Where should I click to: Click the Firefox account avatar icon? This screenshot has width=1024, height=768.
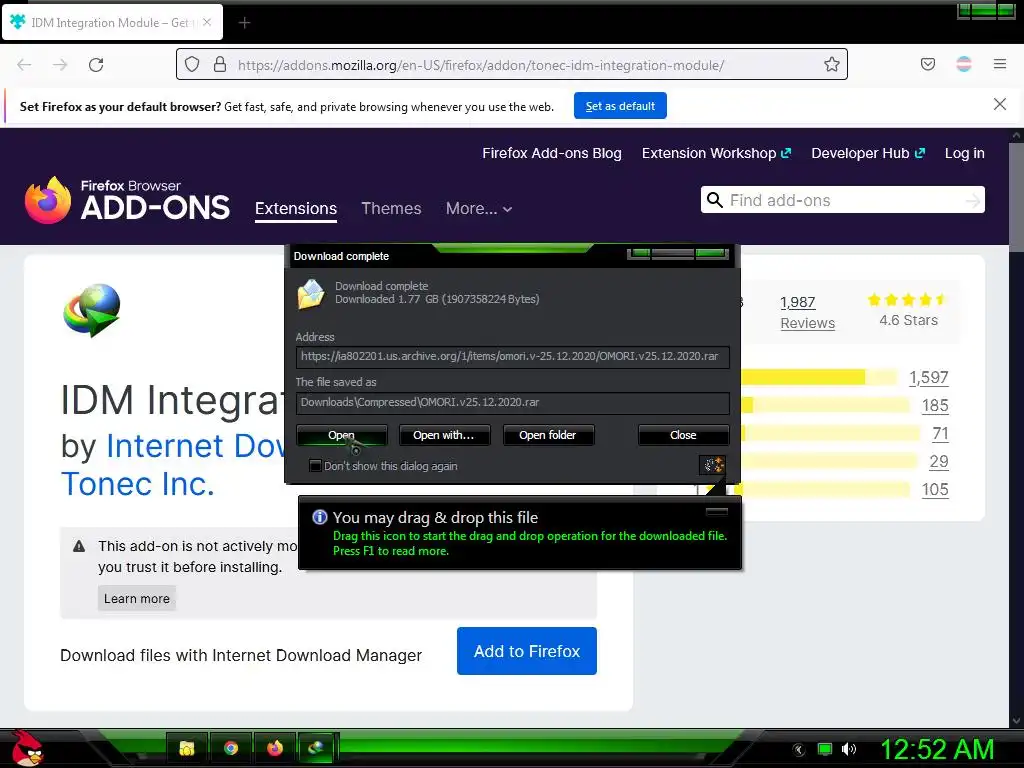coord(963,64)
